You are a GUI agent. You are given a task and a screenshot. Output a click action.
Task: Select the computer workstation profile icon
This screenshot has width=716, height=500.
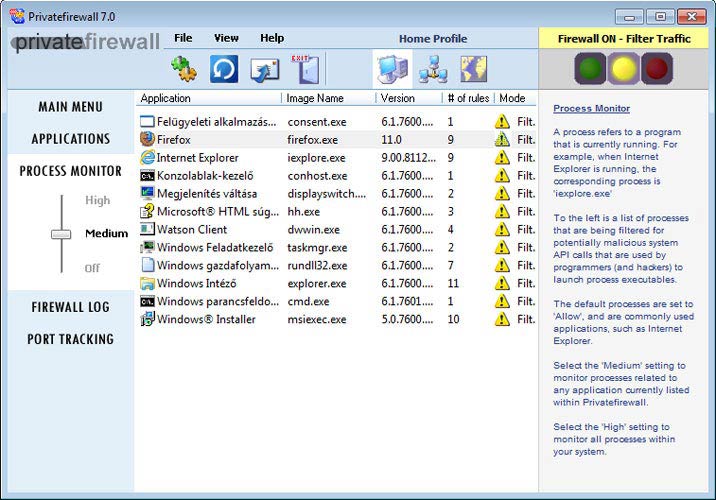coord(392,69)
